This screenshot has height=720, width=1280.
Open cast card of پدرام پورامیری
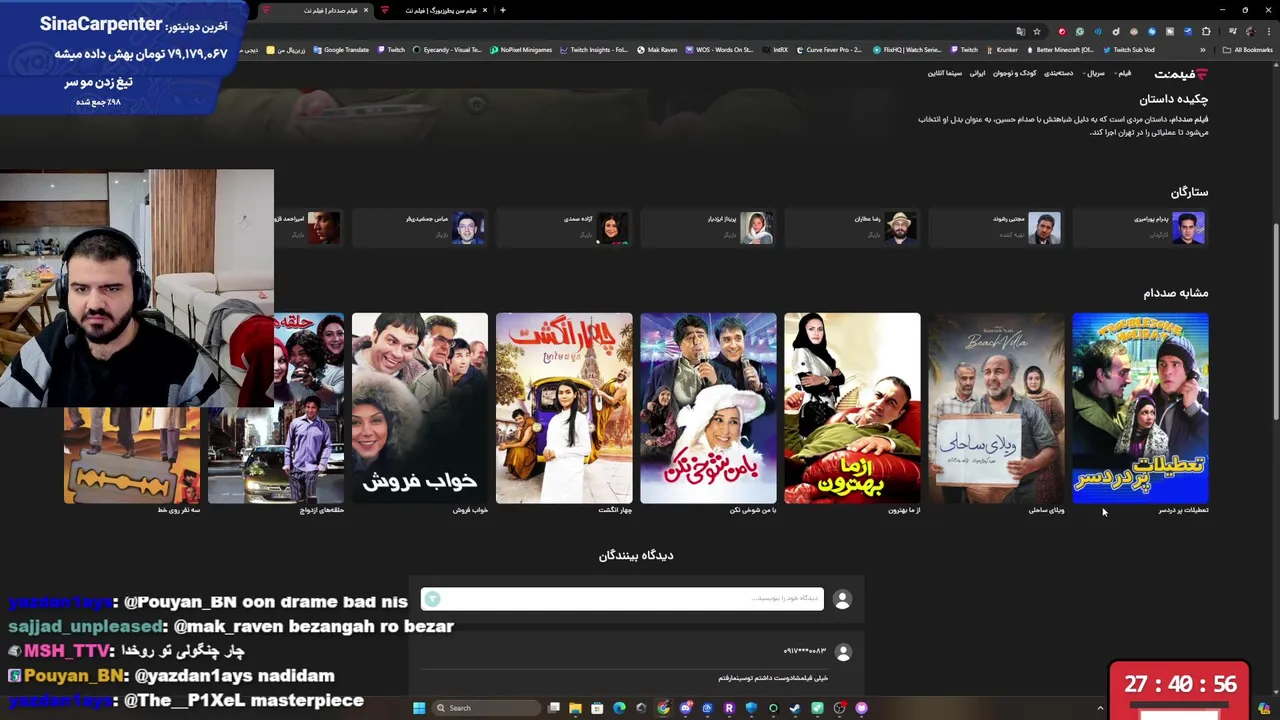coord(1140,227)
